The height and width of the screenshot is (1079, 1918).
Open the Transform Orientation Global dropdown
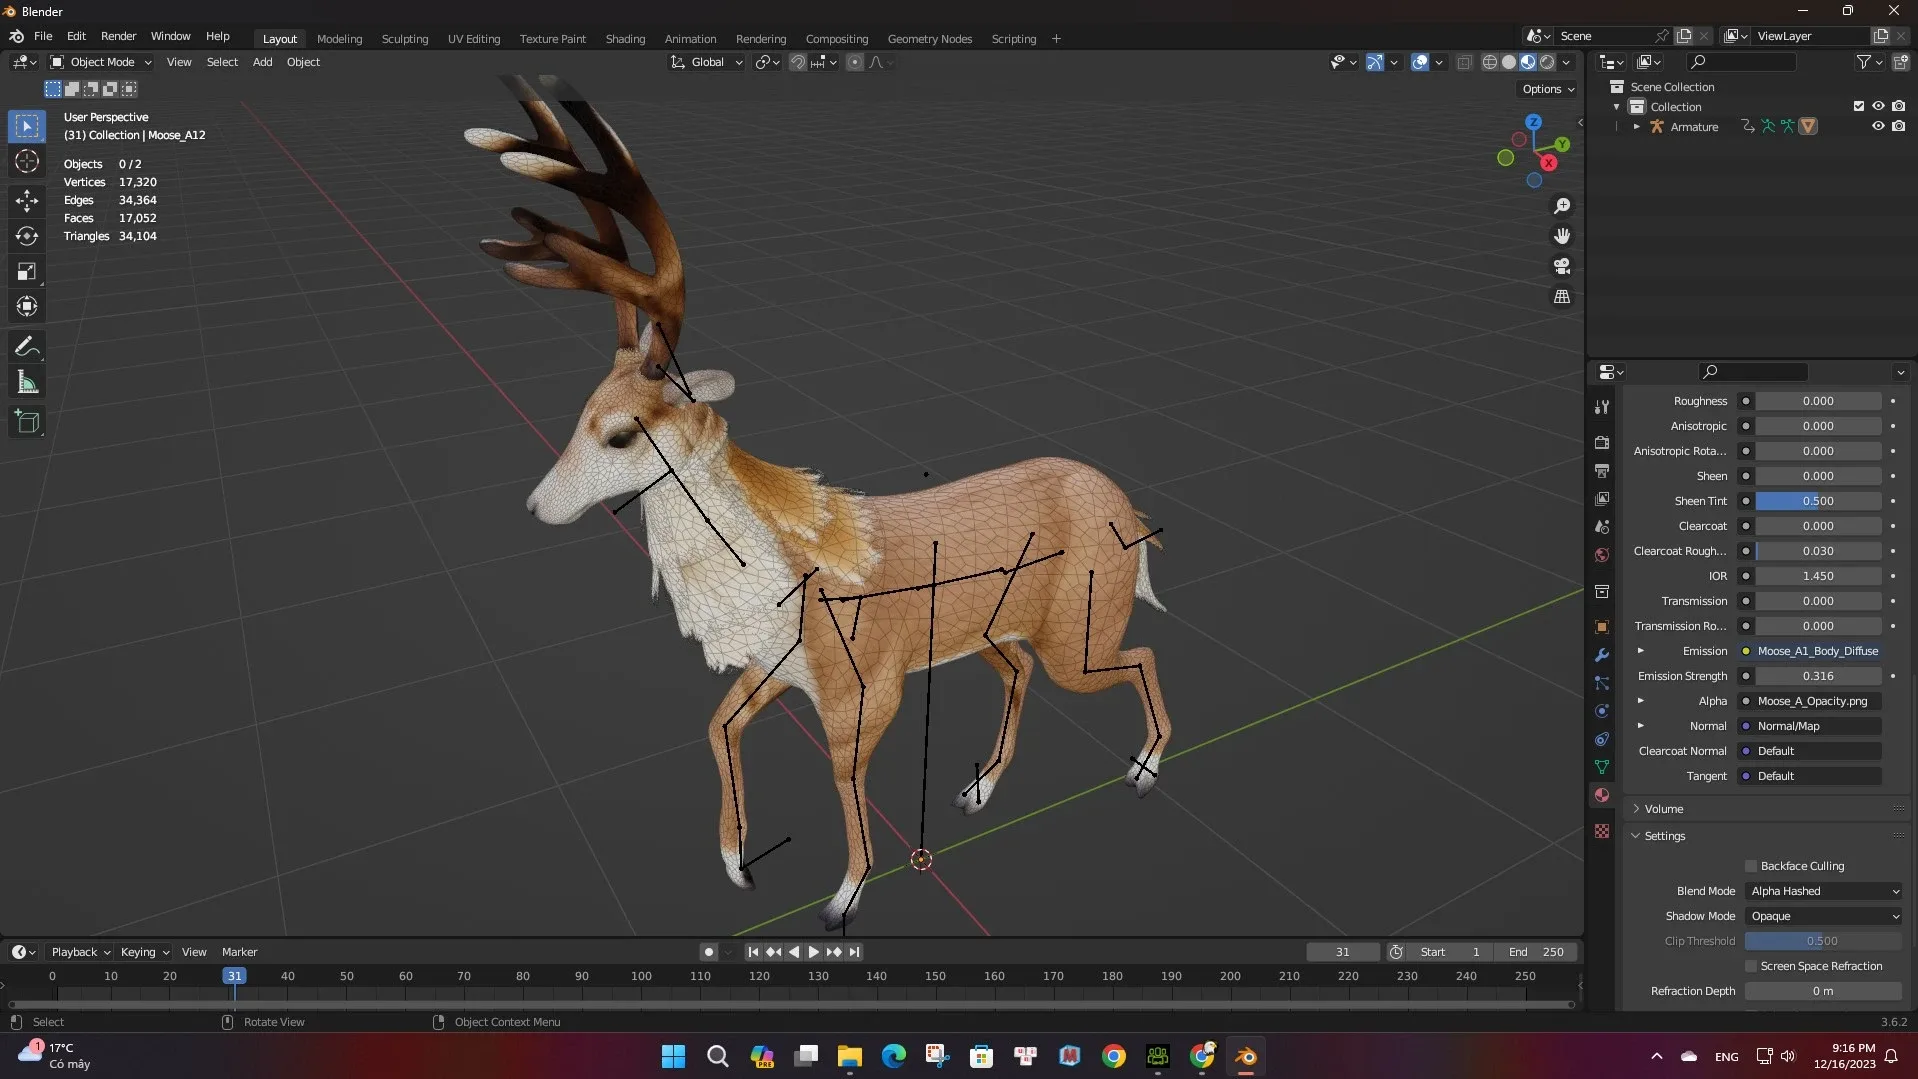point(707,61)
